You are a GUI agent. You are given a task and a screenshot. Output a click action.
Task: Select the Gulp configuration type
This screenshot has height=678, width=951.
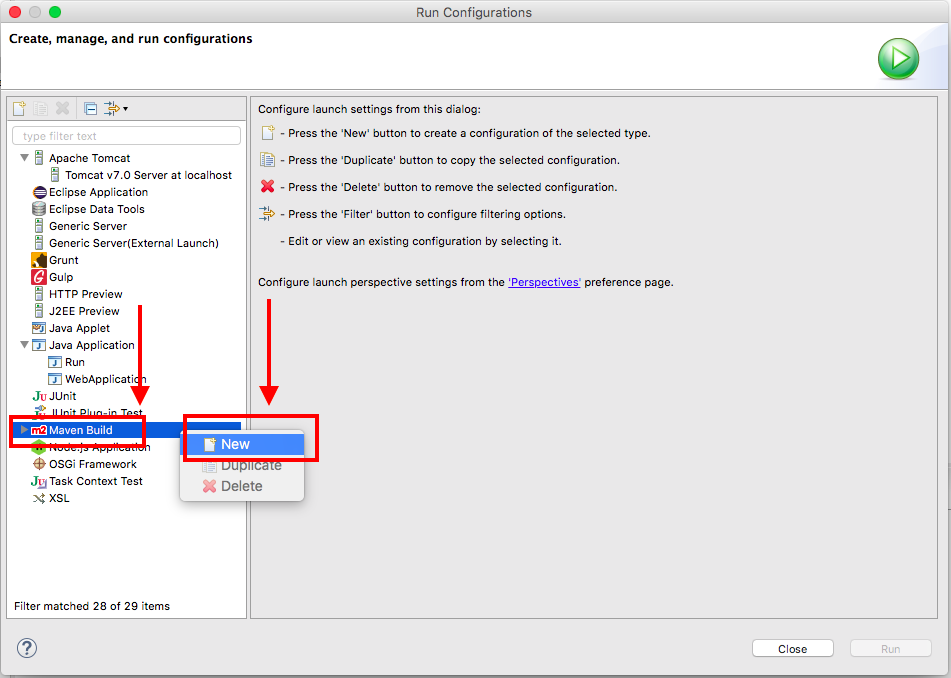point(60,277)
